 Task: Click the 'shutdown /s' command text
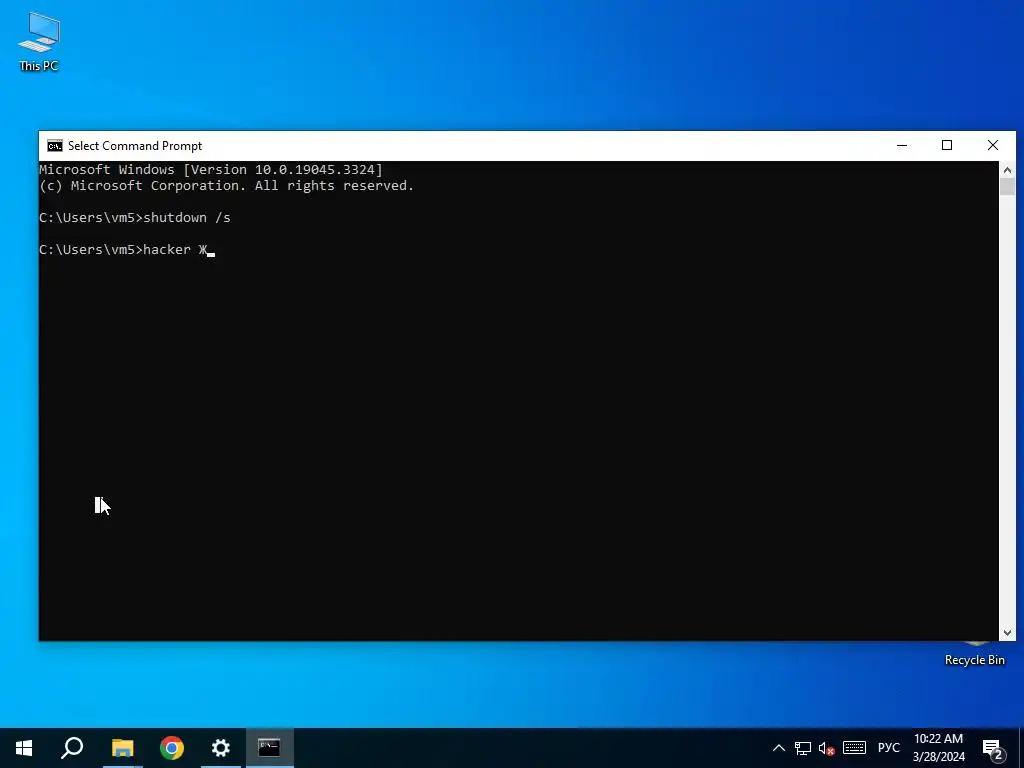pyautogui.click(x=187, y=217)
